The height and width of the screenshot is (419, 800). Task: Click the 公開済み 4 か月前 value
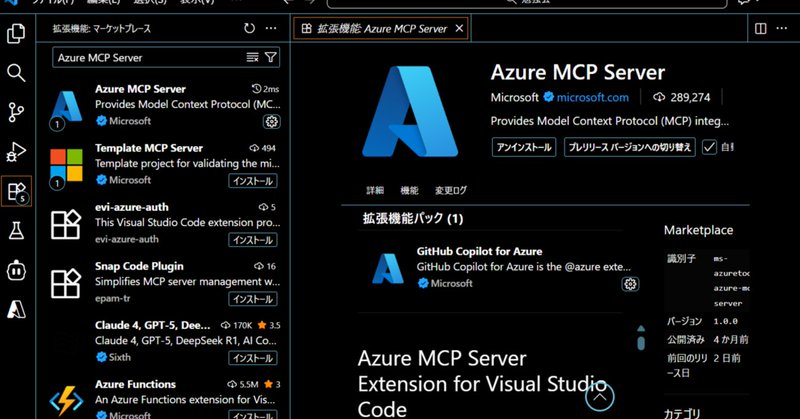pyautogui.click(x=731, y=340)
